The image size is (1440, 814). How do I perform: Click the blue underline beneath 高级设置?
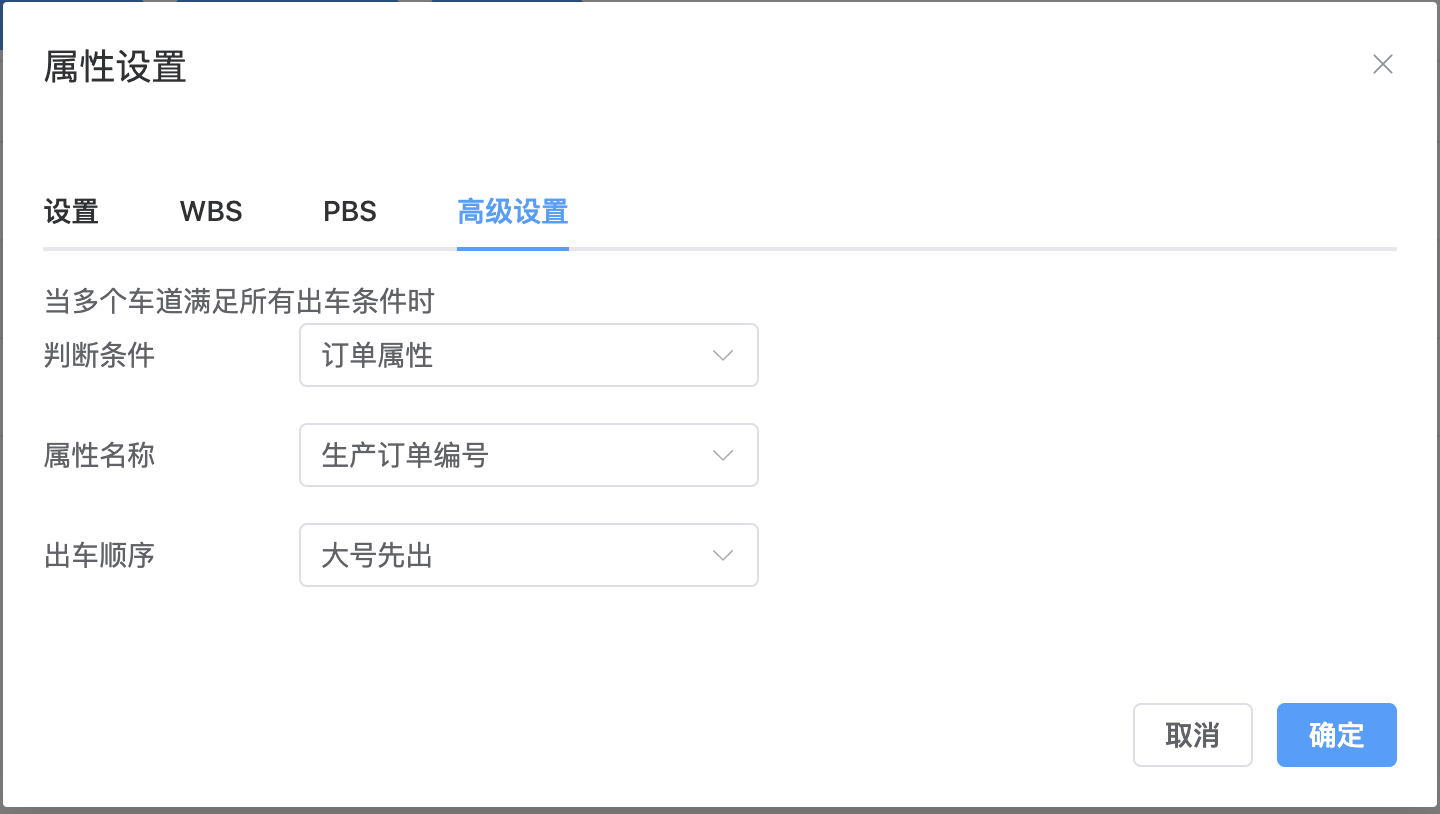click(512, 248)
